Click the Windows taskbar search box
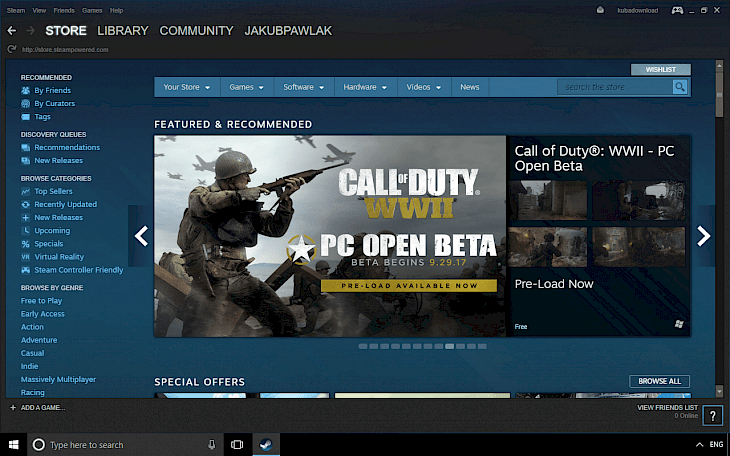 (x=126, y=444)
